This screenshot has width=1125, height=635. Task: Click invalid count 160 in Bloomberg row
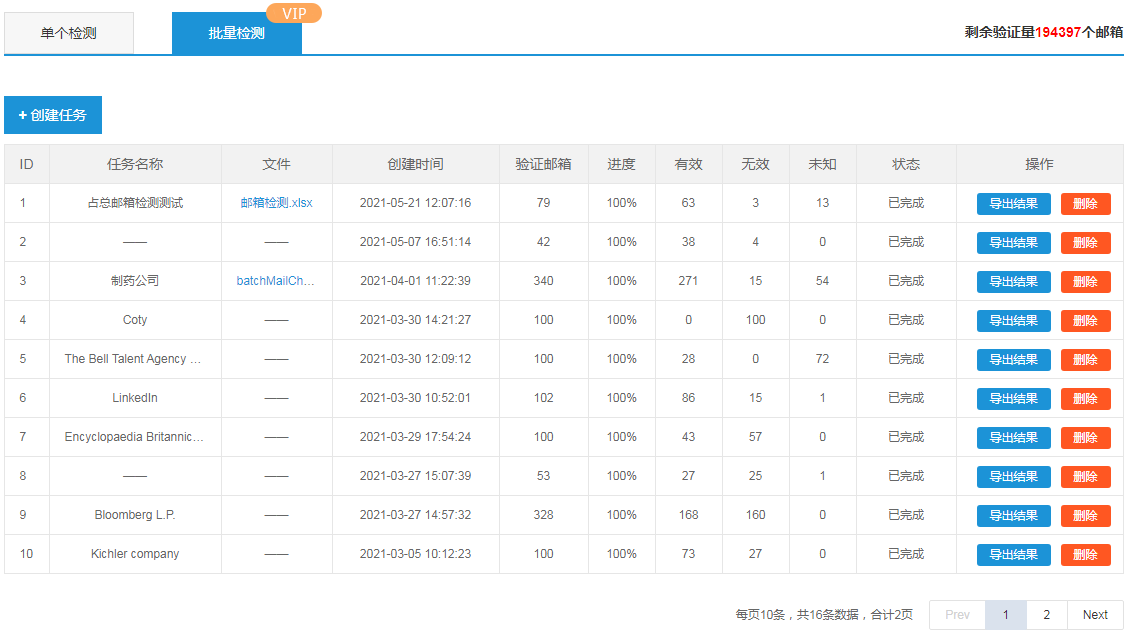click(755, 514)
